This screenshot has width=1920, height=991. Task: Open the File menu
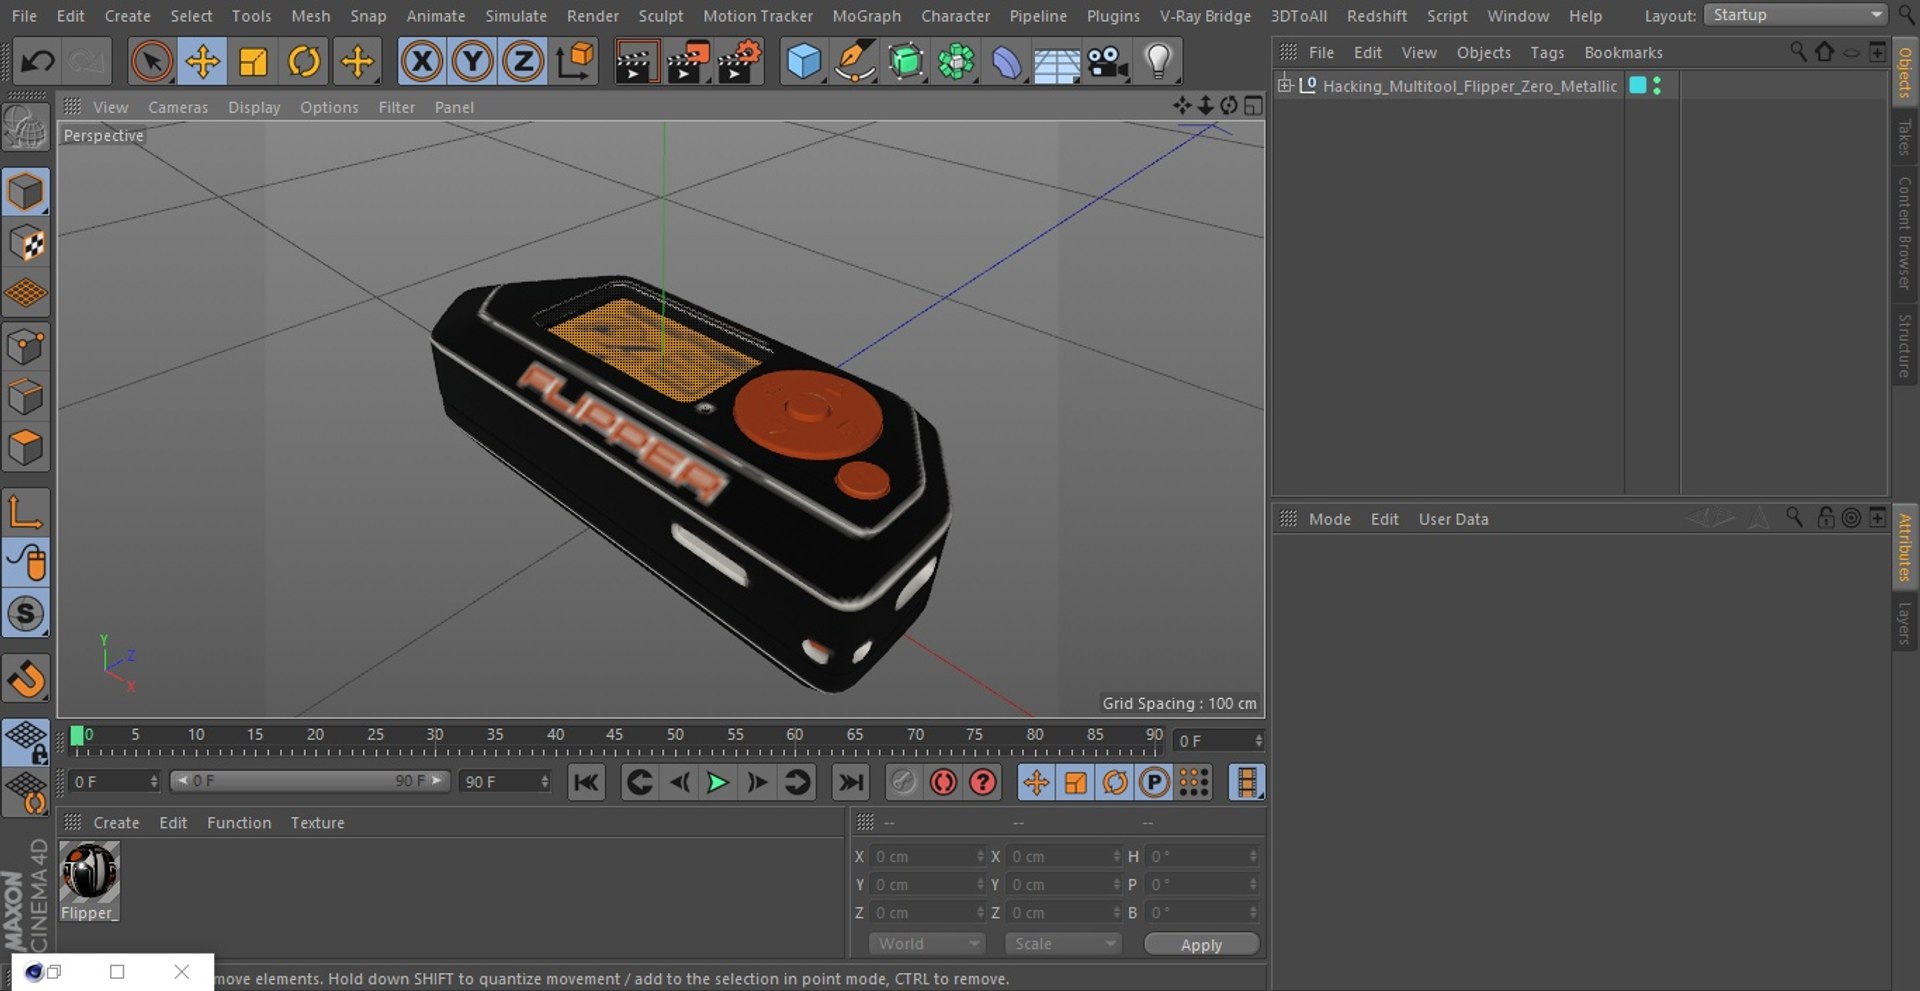tap(24, 16)
